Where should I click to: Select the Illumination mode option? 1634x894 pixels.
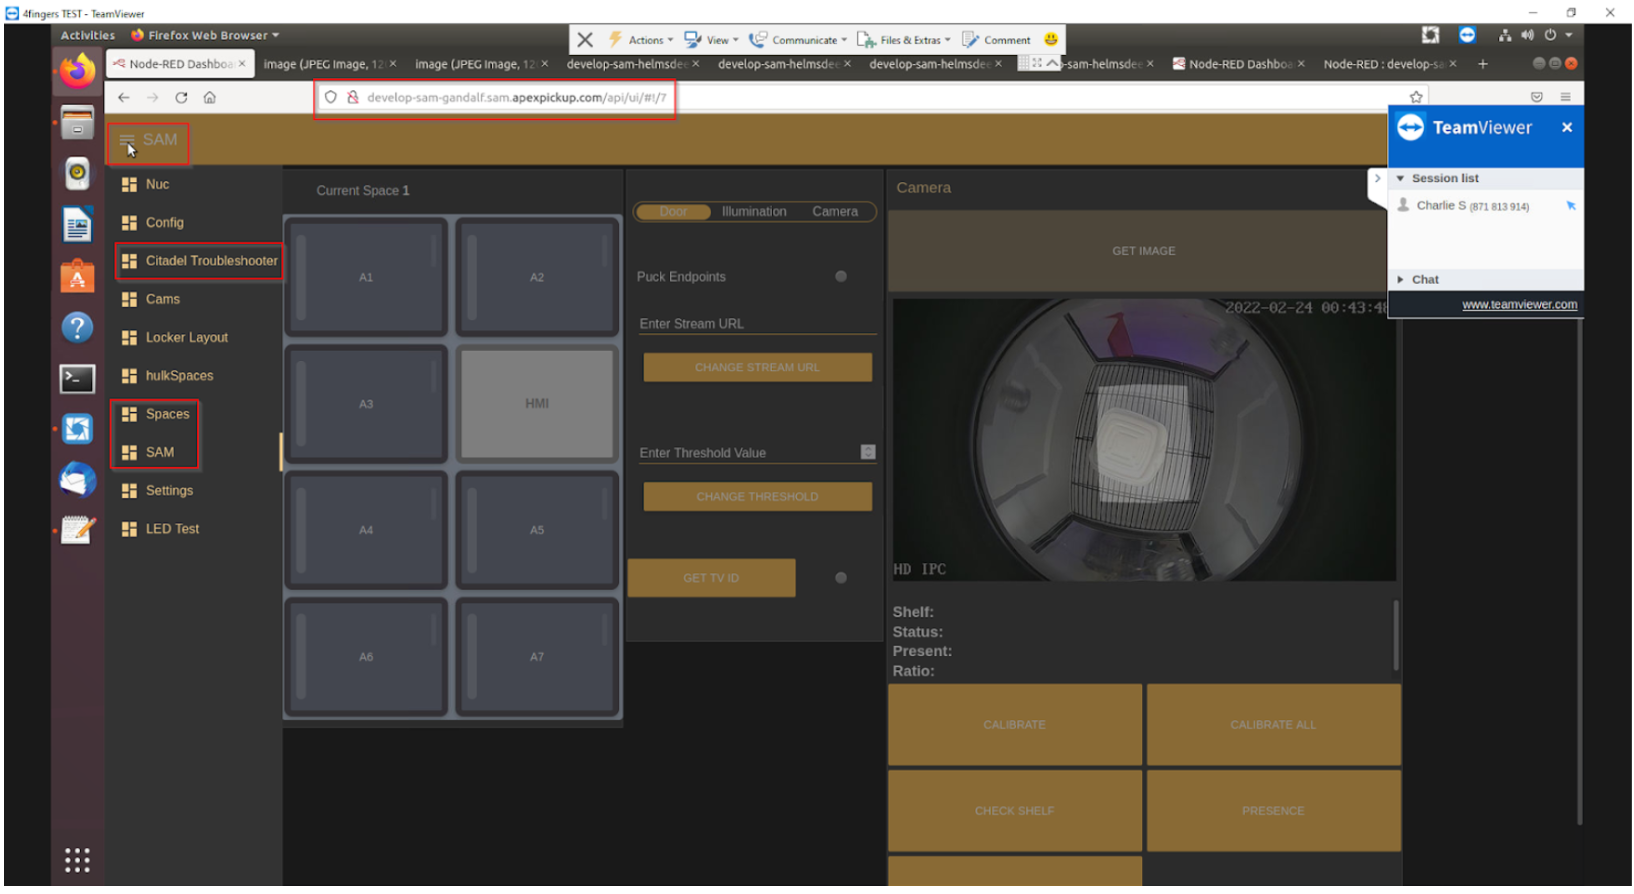754,212
